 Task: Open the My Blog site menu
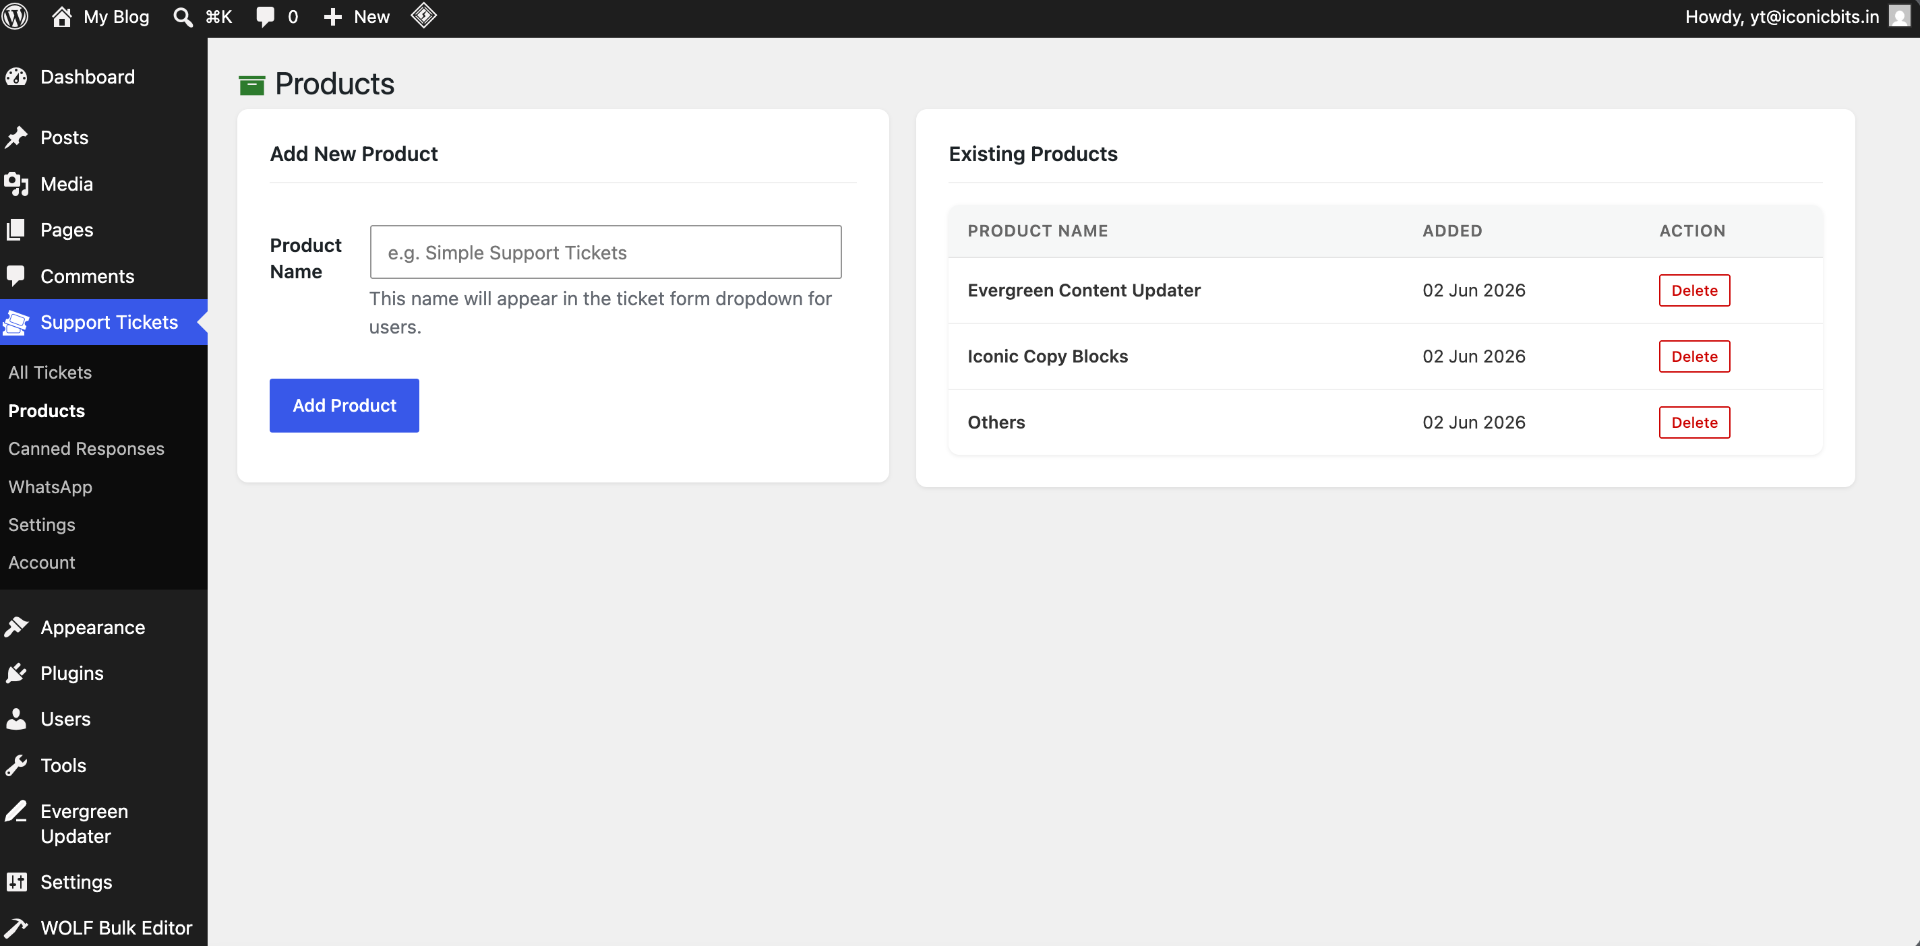coord(101,17)
